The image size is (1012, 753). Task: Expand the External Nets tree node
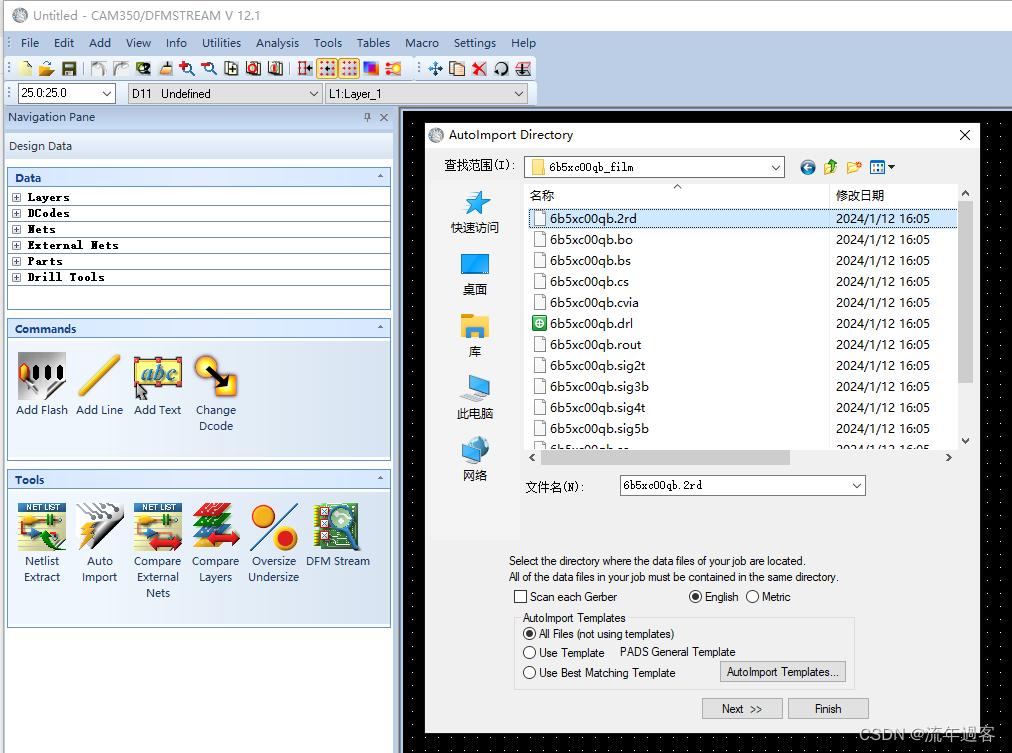pyautogui.click(x=17, y=246)
